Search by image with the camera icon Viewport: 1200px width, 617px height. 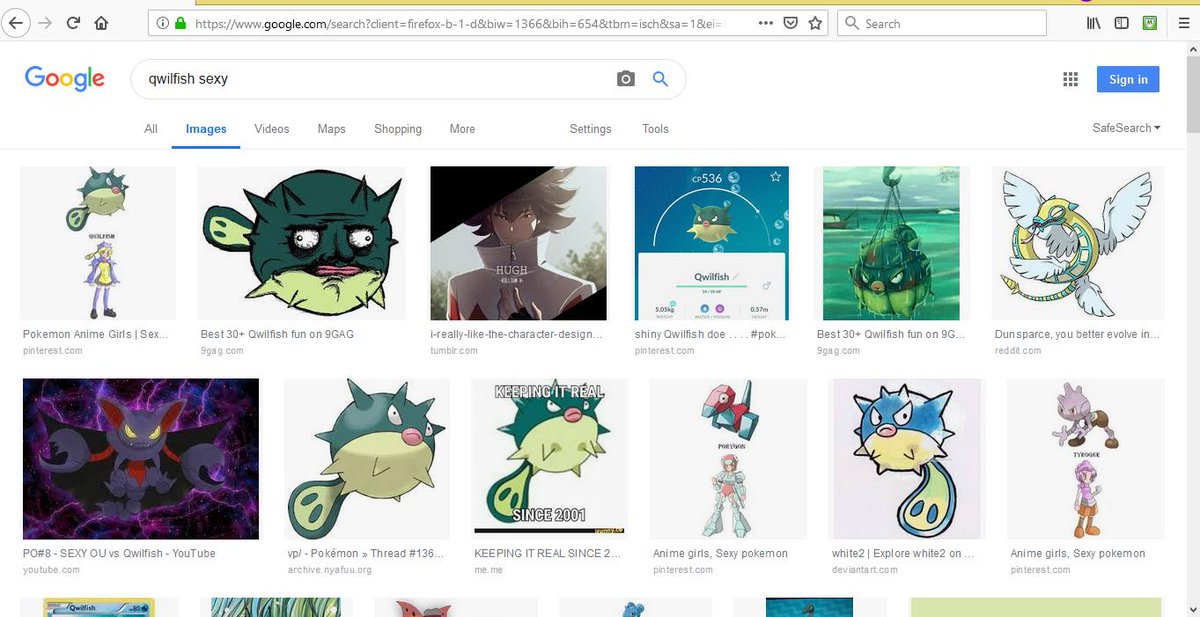[626, 79]
